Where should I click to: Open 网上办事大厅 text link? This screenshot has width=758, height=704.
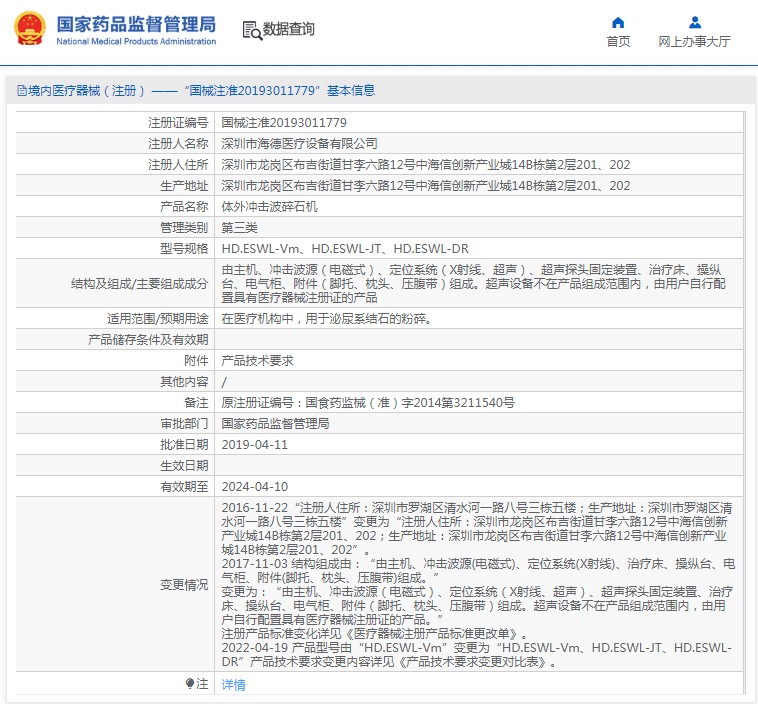click(x=695, y=42)
